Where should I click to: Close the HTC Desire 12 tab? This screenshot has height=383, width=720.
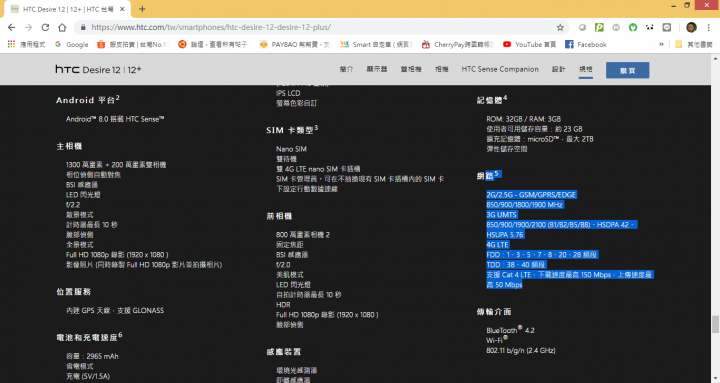(122, 9)
